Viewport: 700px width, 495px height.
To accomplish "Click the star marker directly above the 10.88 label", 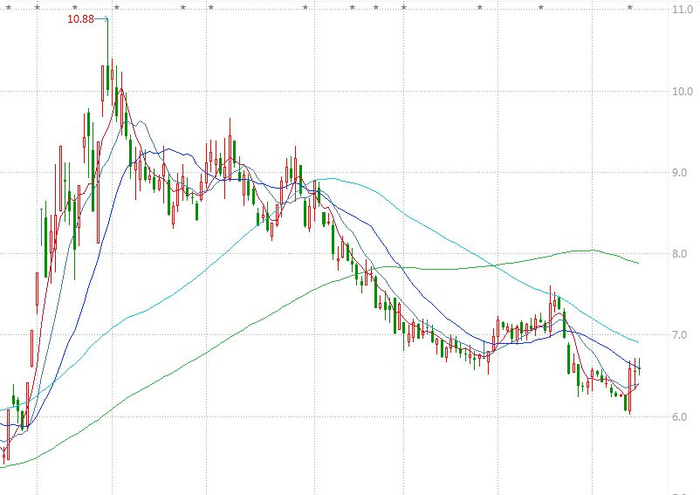I will point(75,7).
